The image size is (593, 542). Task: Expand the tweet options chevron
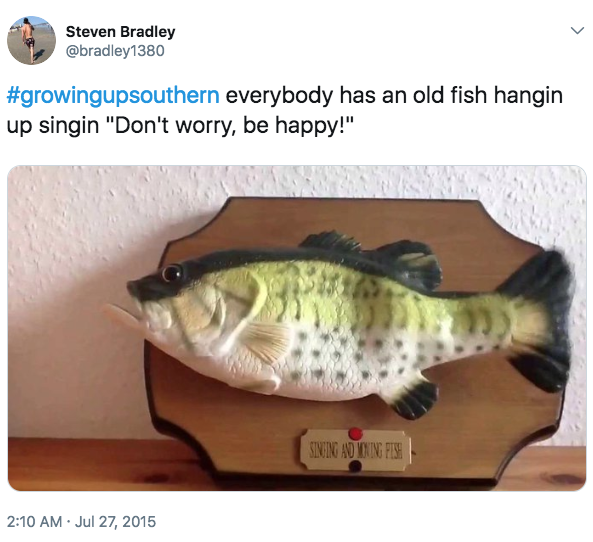(x=577, y=31)
